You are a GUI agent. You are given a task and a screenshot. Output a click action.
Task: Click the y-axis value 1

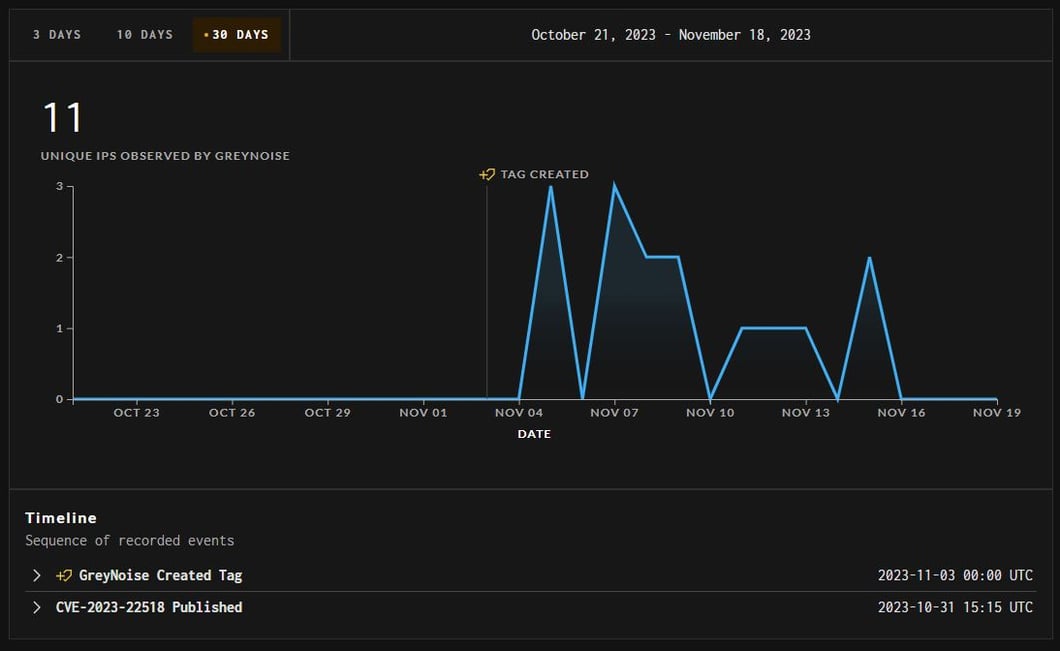tap(59, 329)
